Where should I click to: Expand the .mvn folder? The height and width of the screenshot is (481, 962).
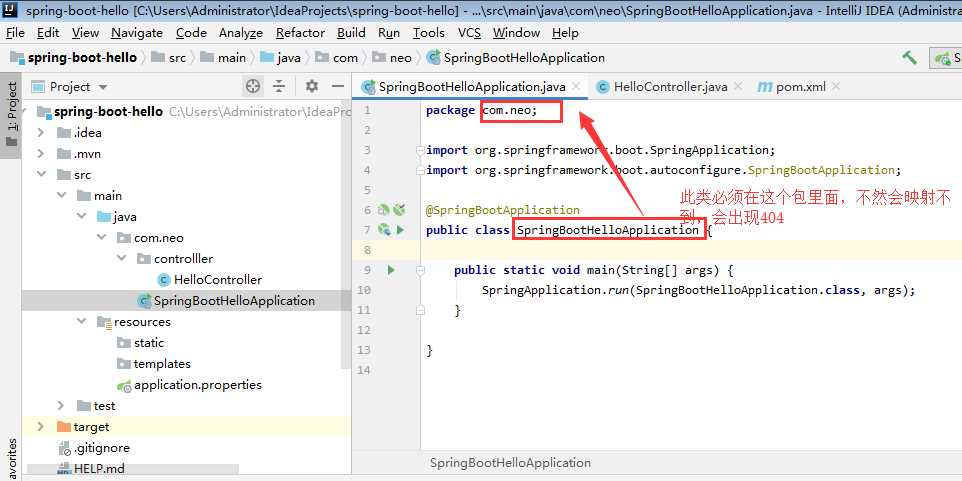(x=41, y=153)
